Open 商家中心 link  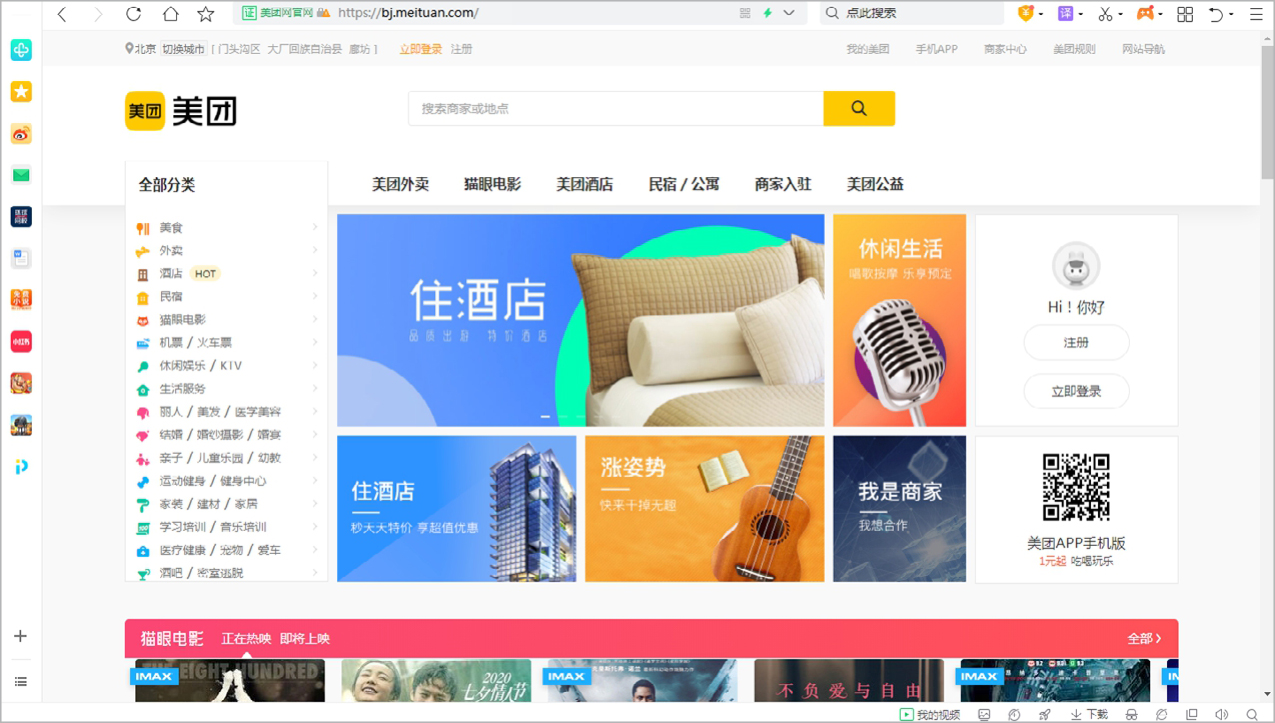(1005, 49)
